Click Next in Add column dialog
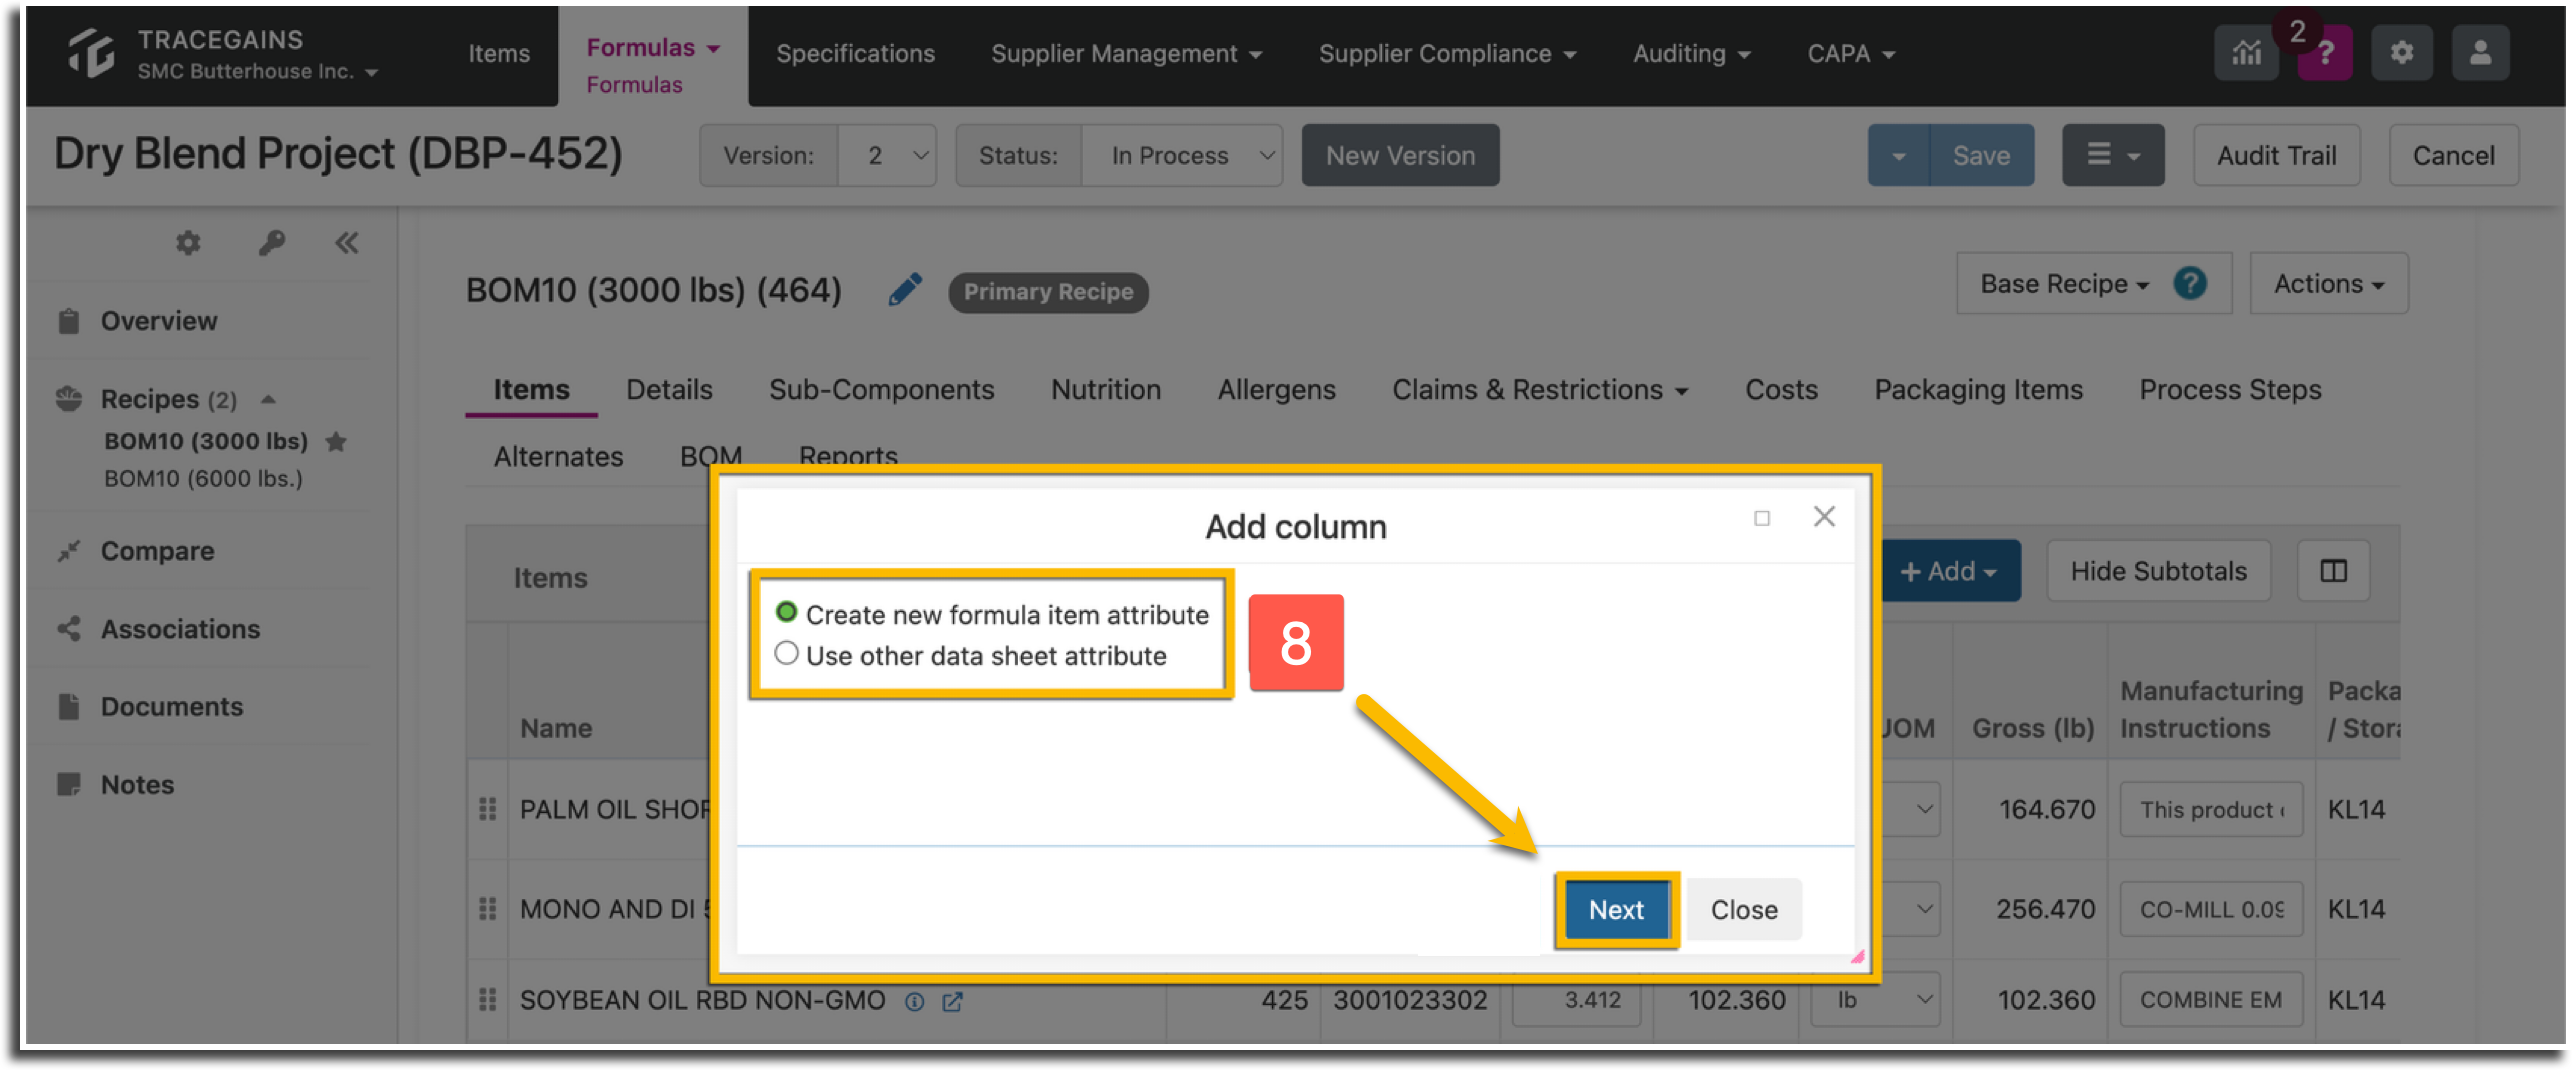The image size is (2572, 1070). (x=1616, y=909)
